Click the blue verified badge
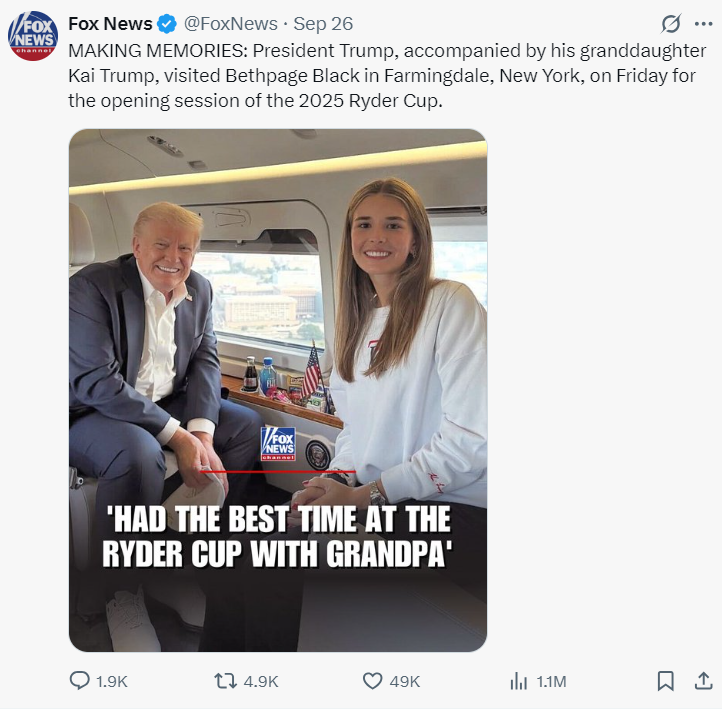Screen dimensions: 722x718 (x=169, y=24)
